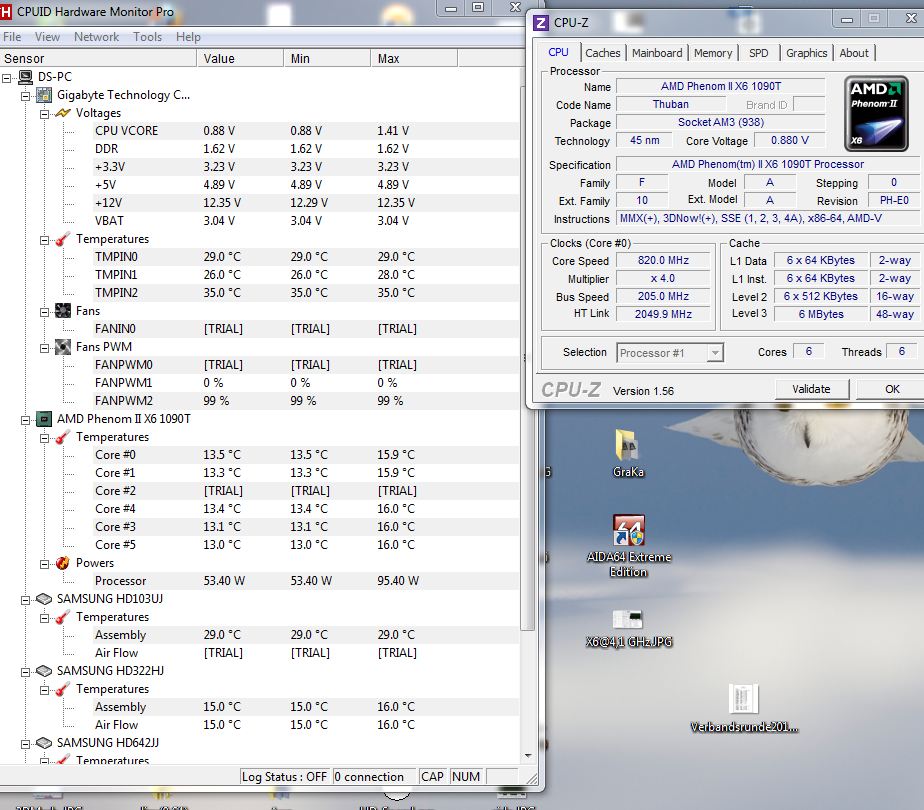Click the HD103UJ Temperatures thermometer icon

(x=63, y=617)
